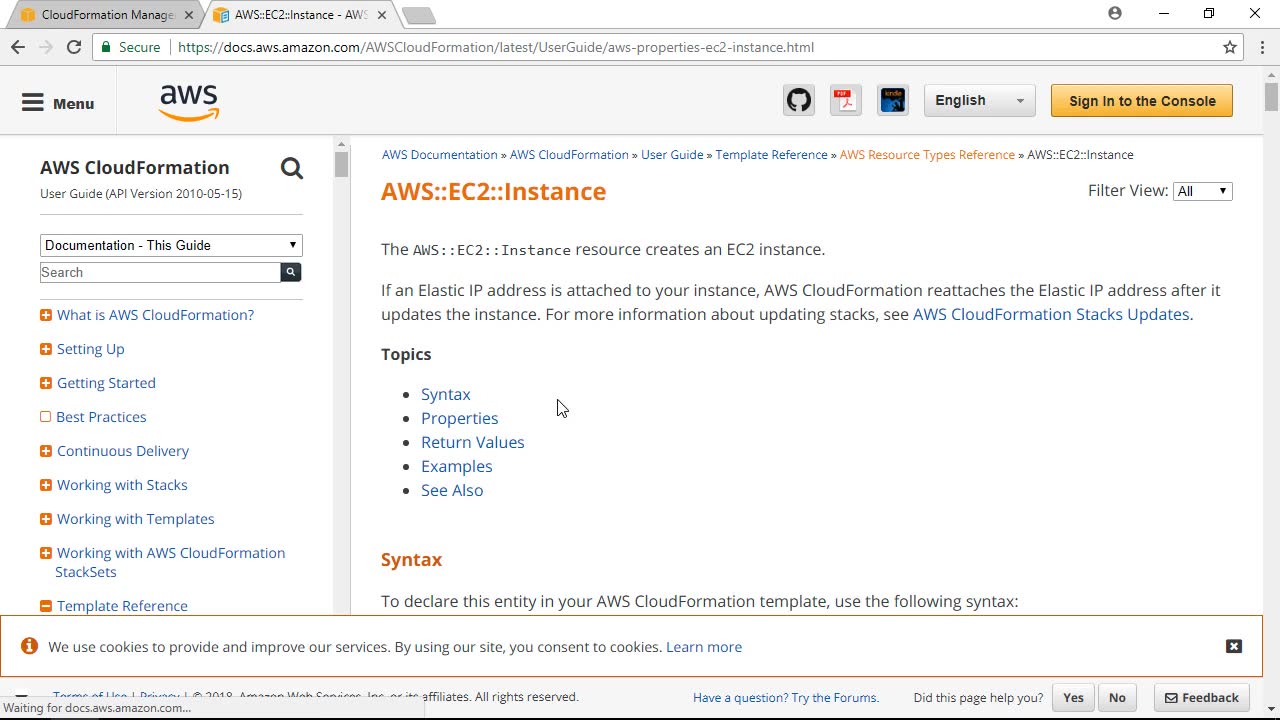Answer Yes to page helpfulness
This screenshot has height=720, width=1280.
1073,698
